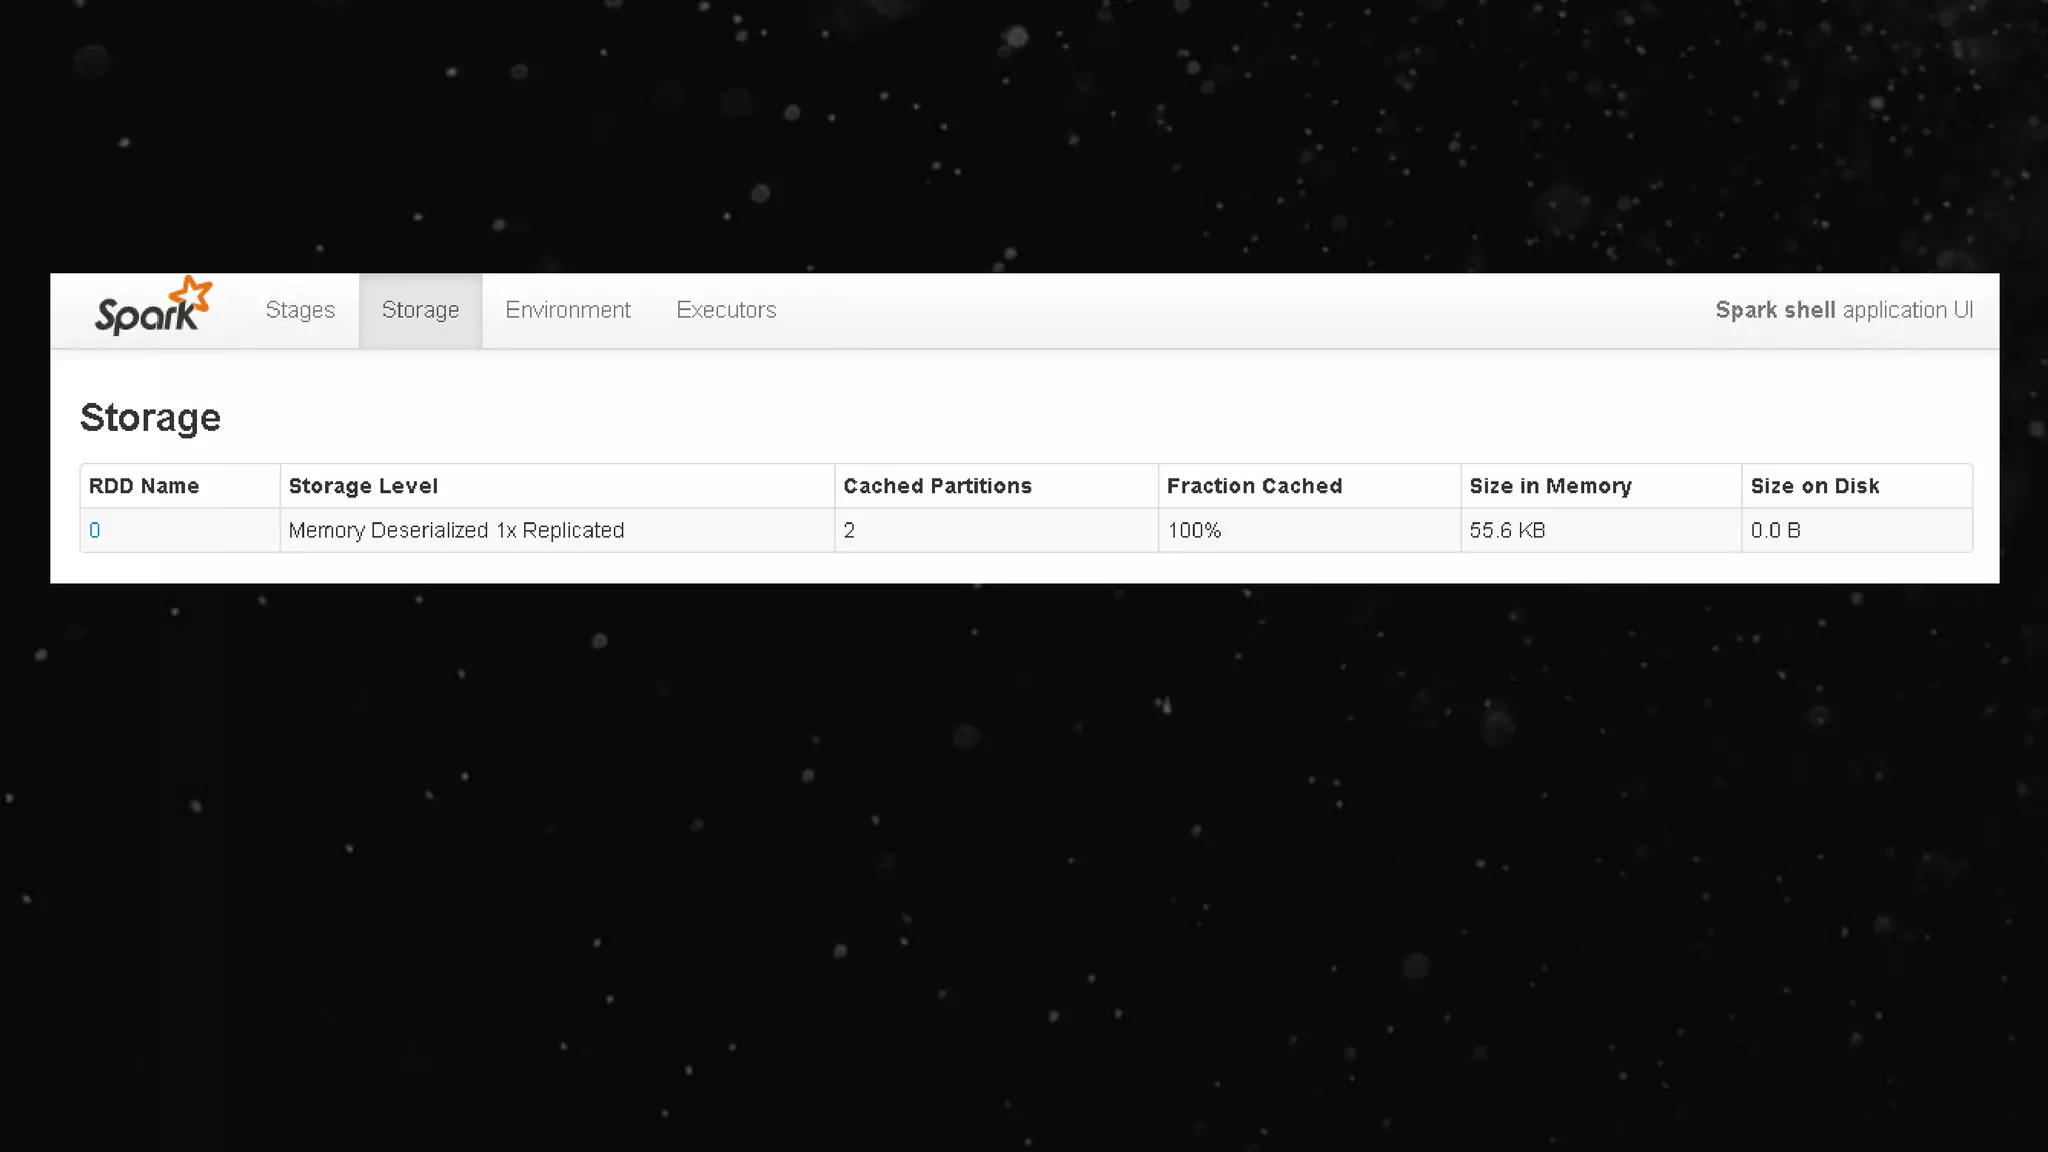Select the Storage tab
Screen dimensions: 2048x1152
pyautogui.click(x=420, y=310)
